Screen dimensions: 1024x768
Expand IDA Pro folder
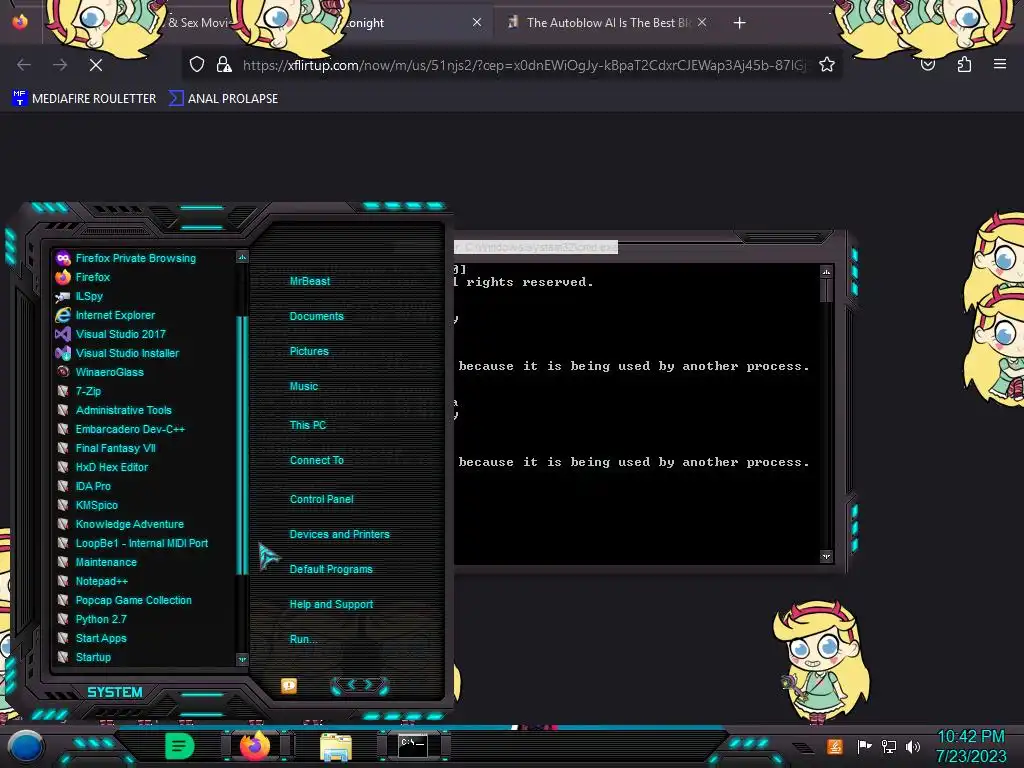[x=84, y=486]
